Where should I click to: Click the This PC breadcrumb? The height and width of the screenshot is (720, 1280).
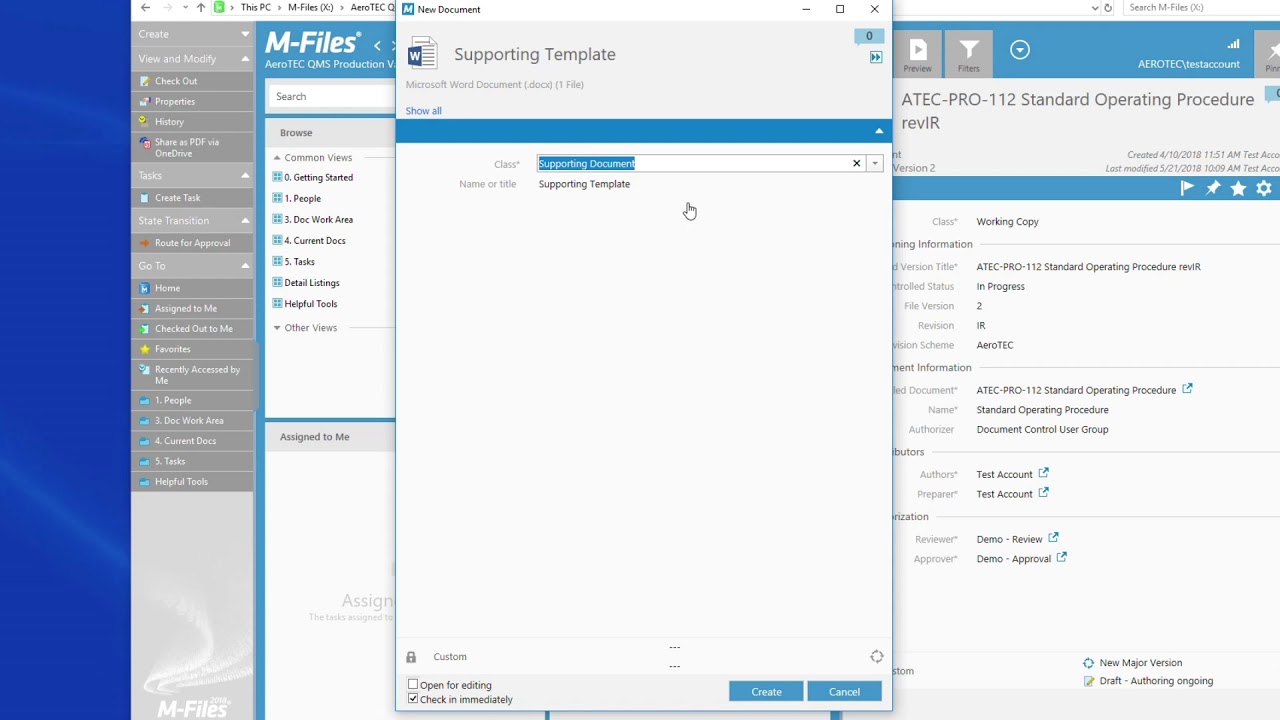[255, 8]
